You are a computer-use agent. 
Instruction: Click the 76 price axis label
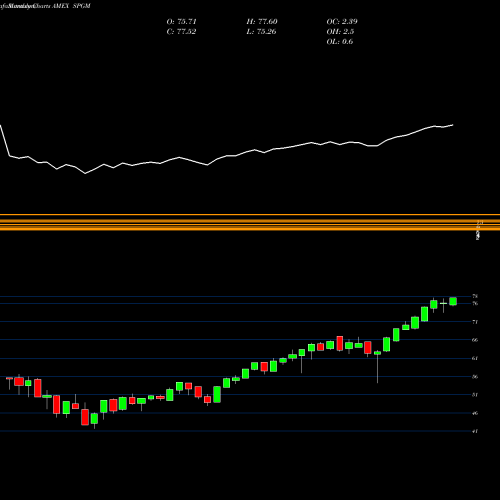475,303
